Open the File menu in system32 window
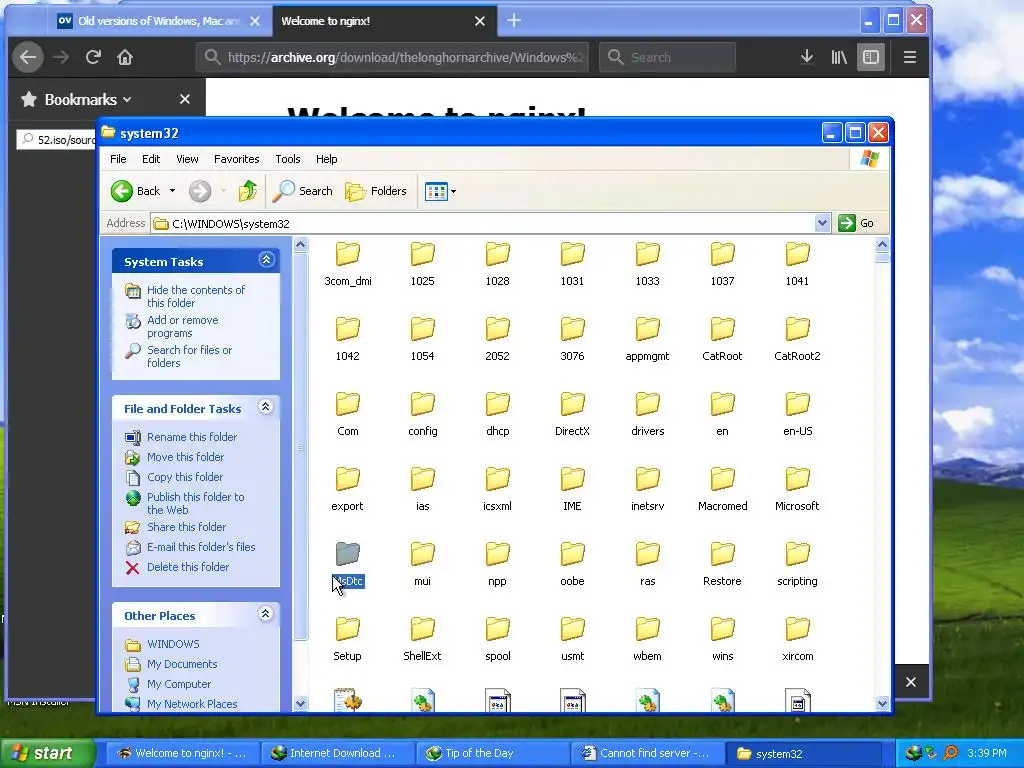Image resolution: width=1024 pixels, height=768 pixels. point(118,159)
